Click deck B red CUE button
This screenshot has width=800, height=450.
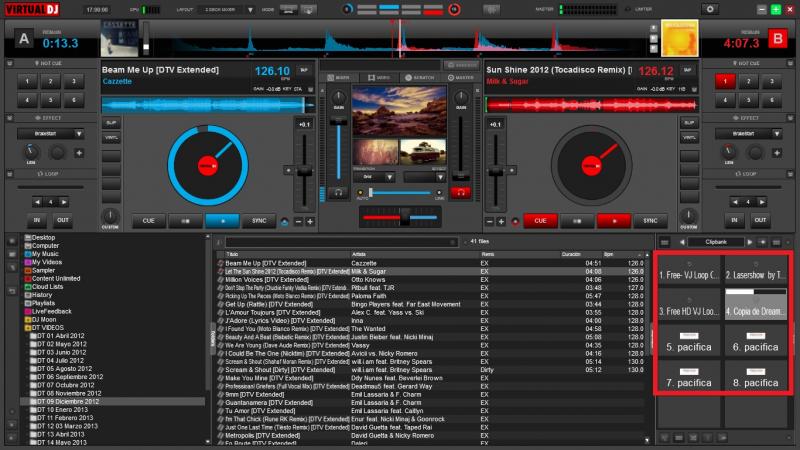[540, 221]
